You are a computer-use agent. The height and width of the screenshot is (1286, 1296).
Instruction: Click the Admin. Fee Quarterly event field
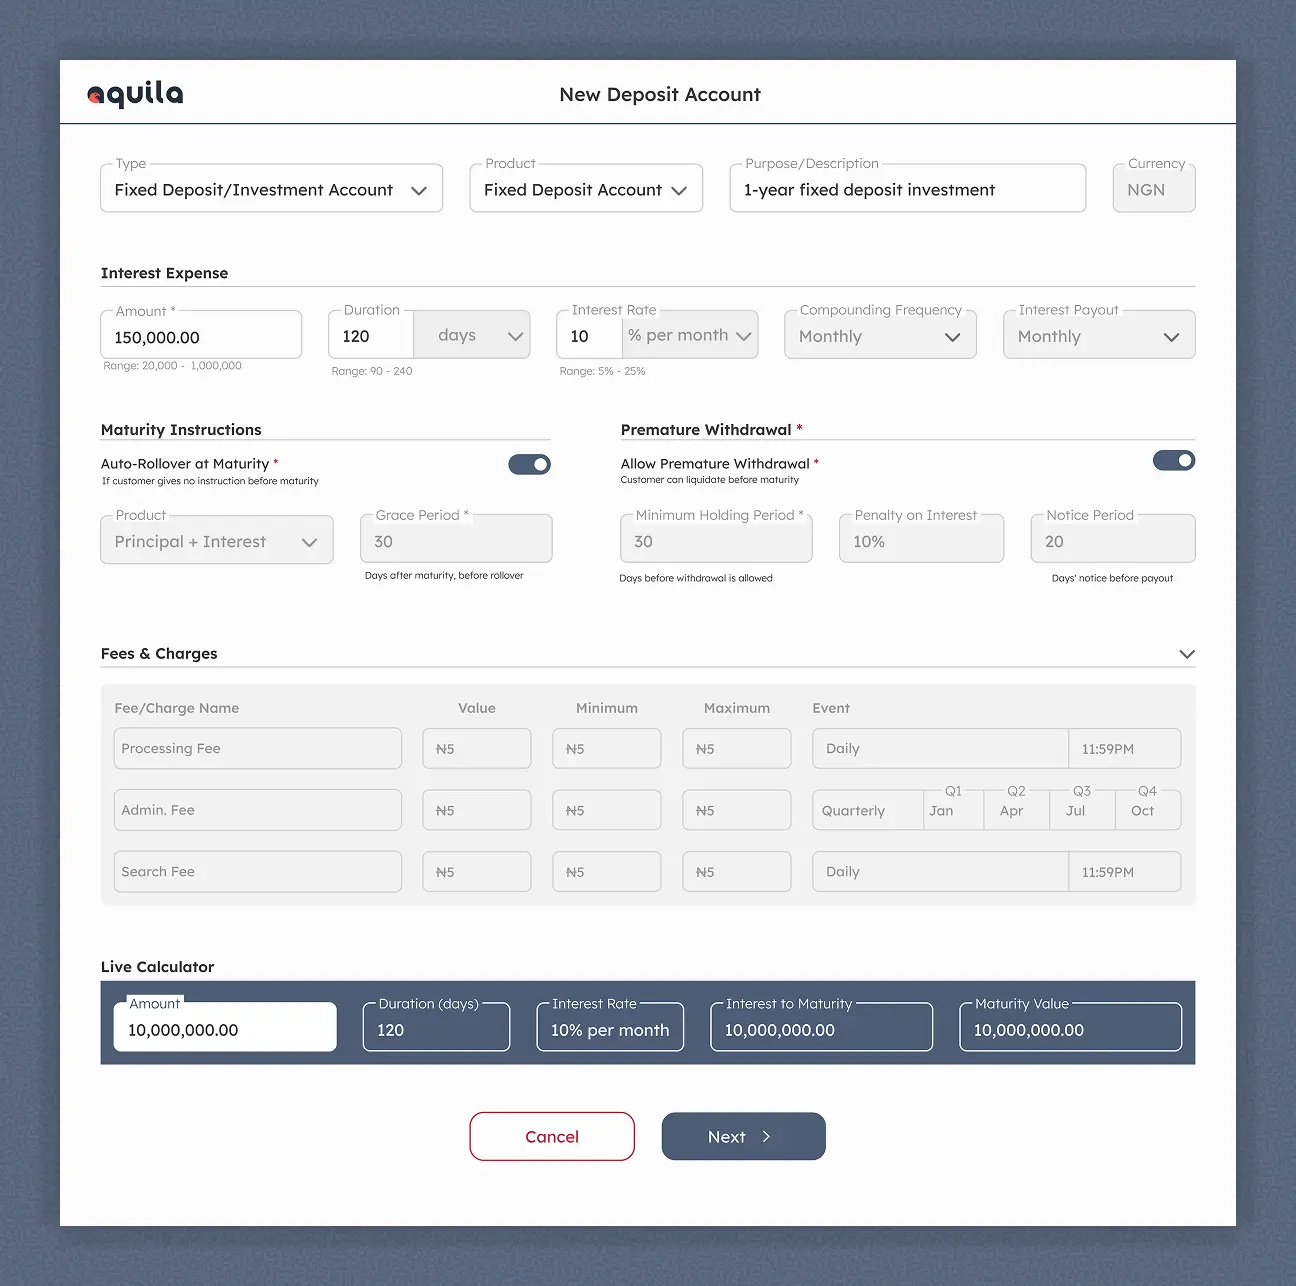868,810
